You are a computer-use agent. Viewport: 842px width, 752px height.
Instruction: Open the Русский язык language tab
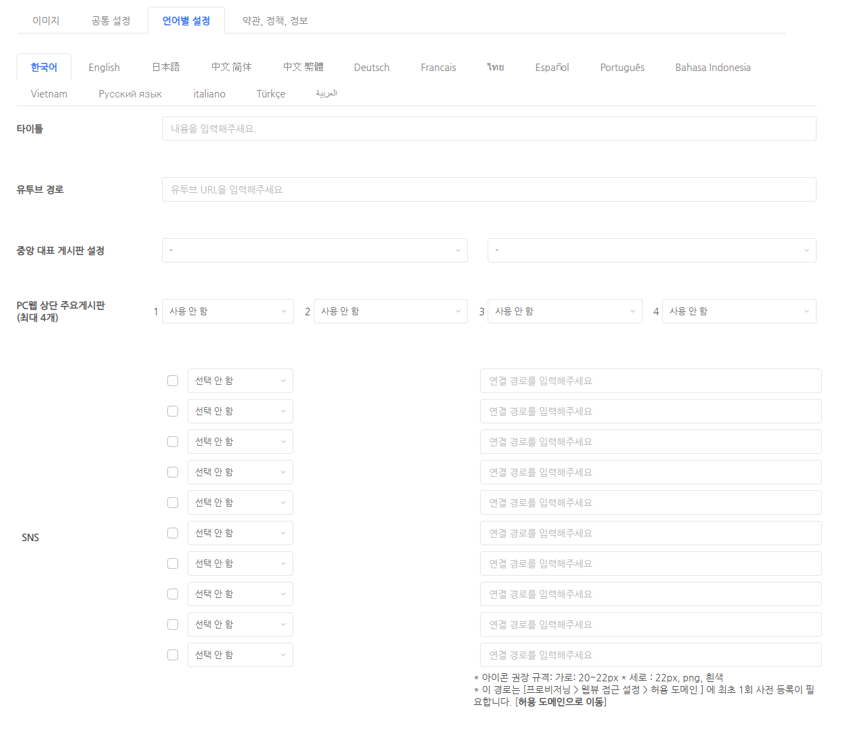click(130, 93)
